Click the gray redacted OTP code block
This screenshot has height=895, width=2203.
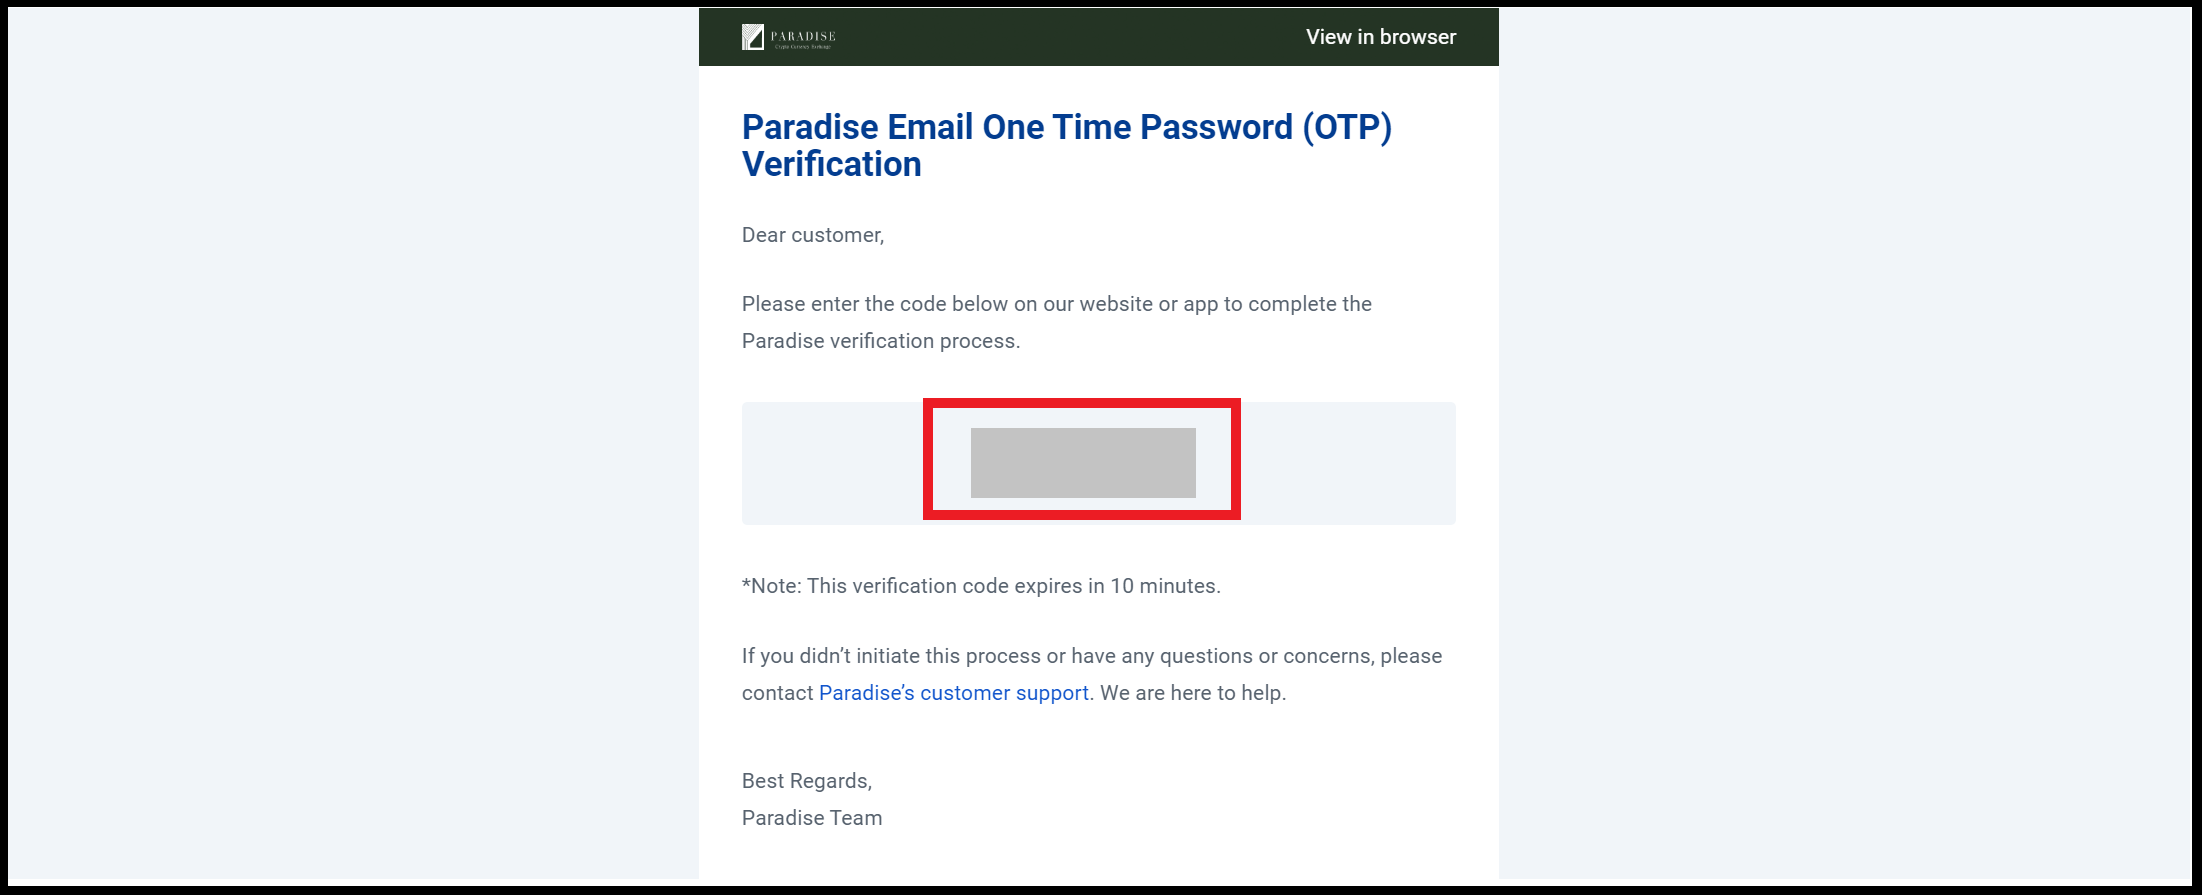(1083, 463)
